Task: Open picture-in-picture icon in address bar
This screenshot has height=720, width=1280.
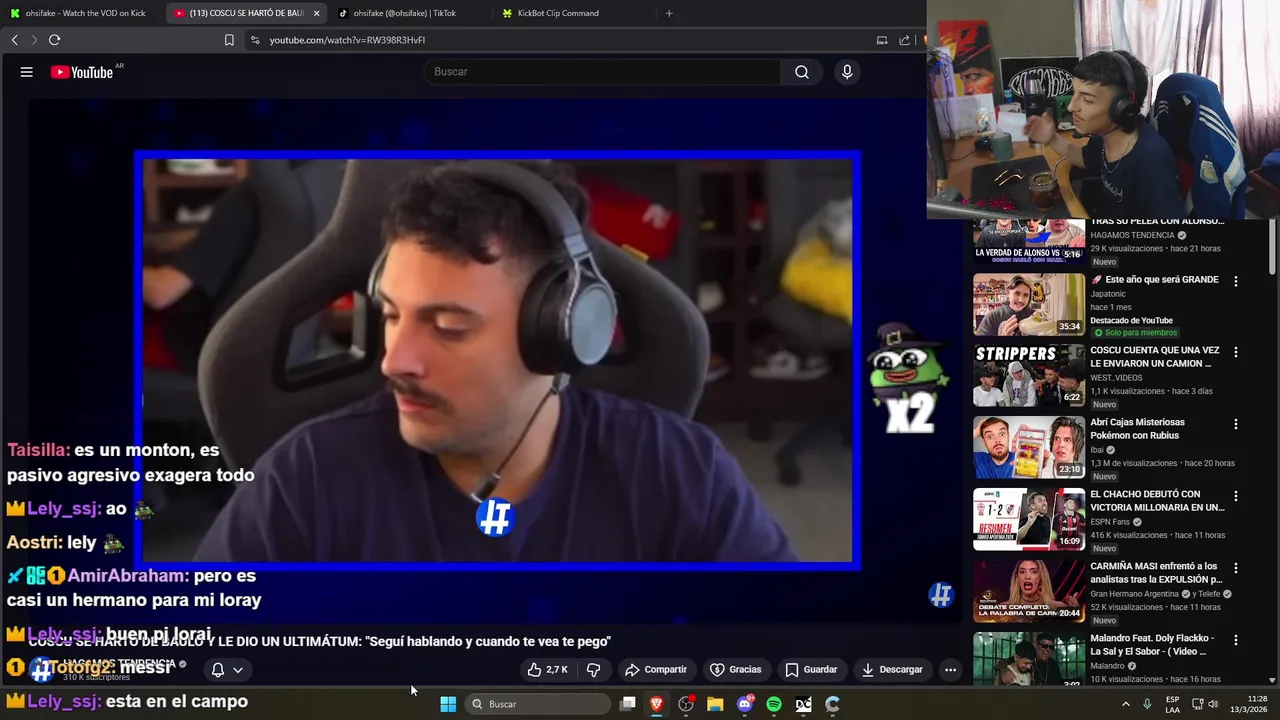Action: coord(882,40)
